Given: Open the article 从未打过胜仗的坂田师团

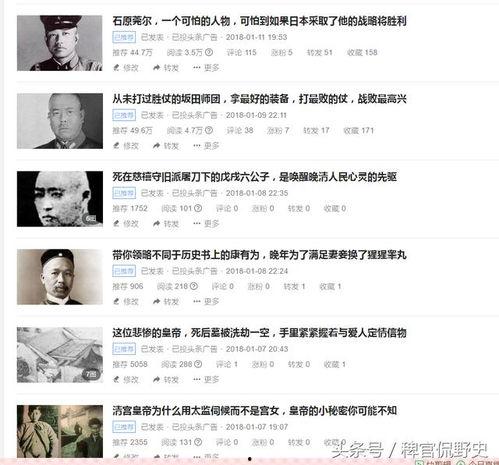Looking at the screenshot, I should 259,99.
